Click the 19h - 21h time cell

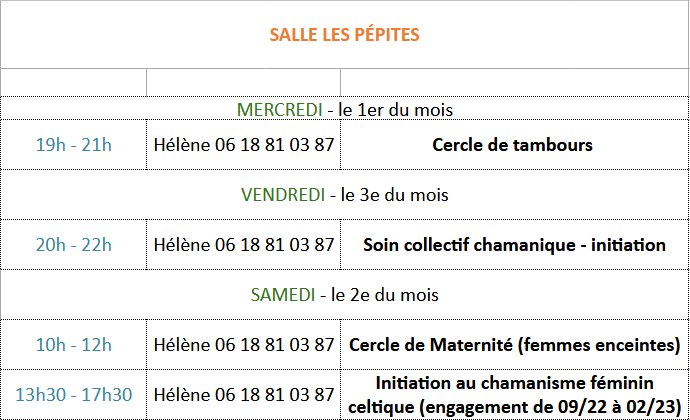73,145
